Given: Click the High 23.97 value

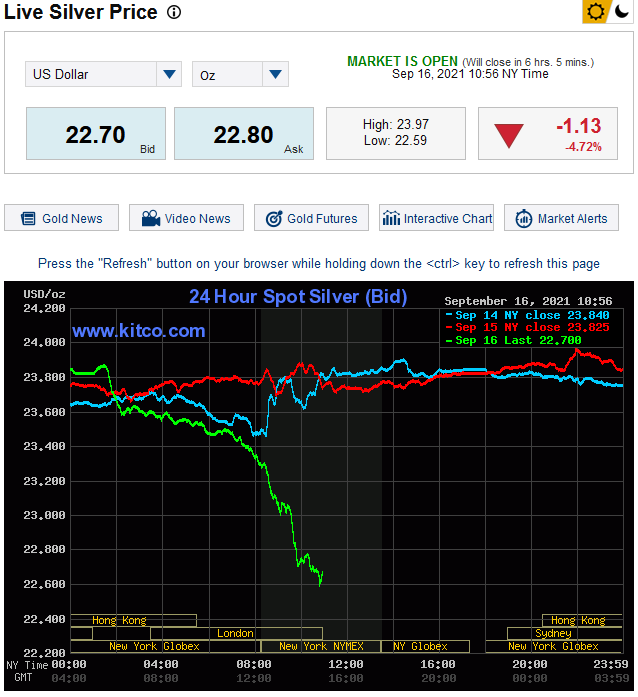Looking at the screenshot, I should coord(396,124).
